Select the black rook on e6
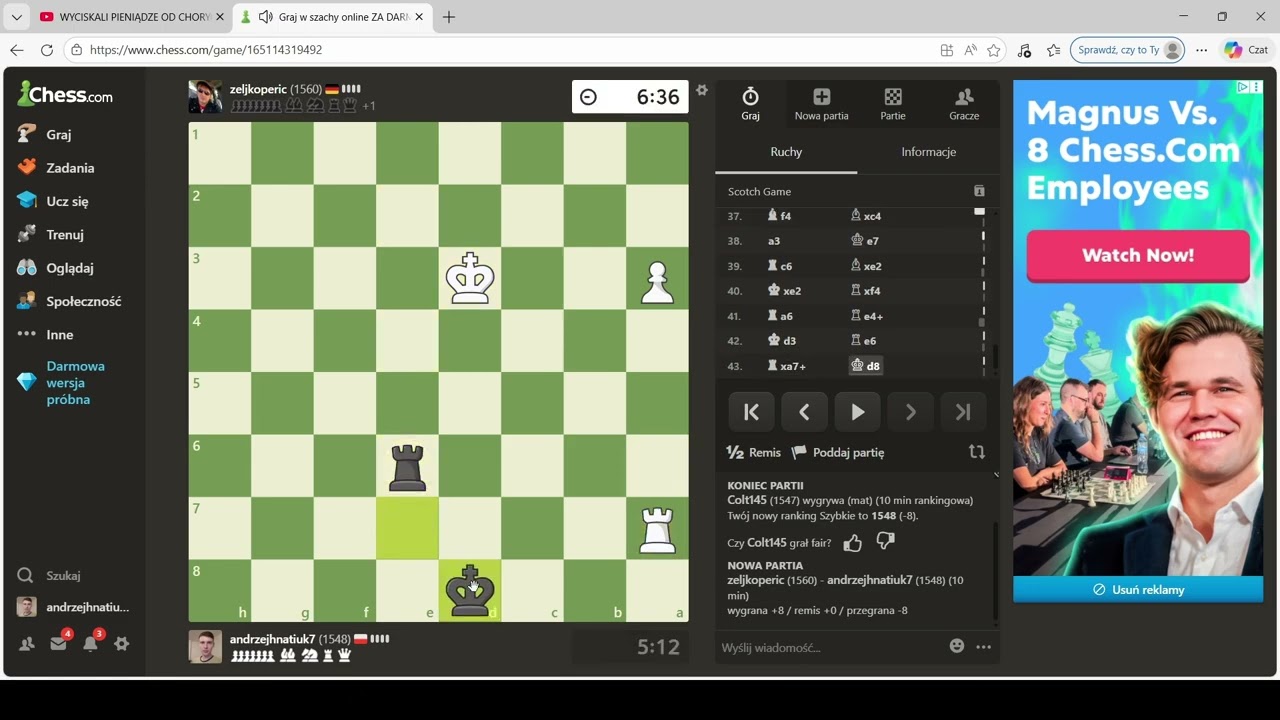Image resolution: width=1280 pixels, height=720 pixels. click(407, 466)
